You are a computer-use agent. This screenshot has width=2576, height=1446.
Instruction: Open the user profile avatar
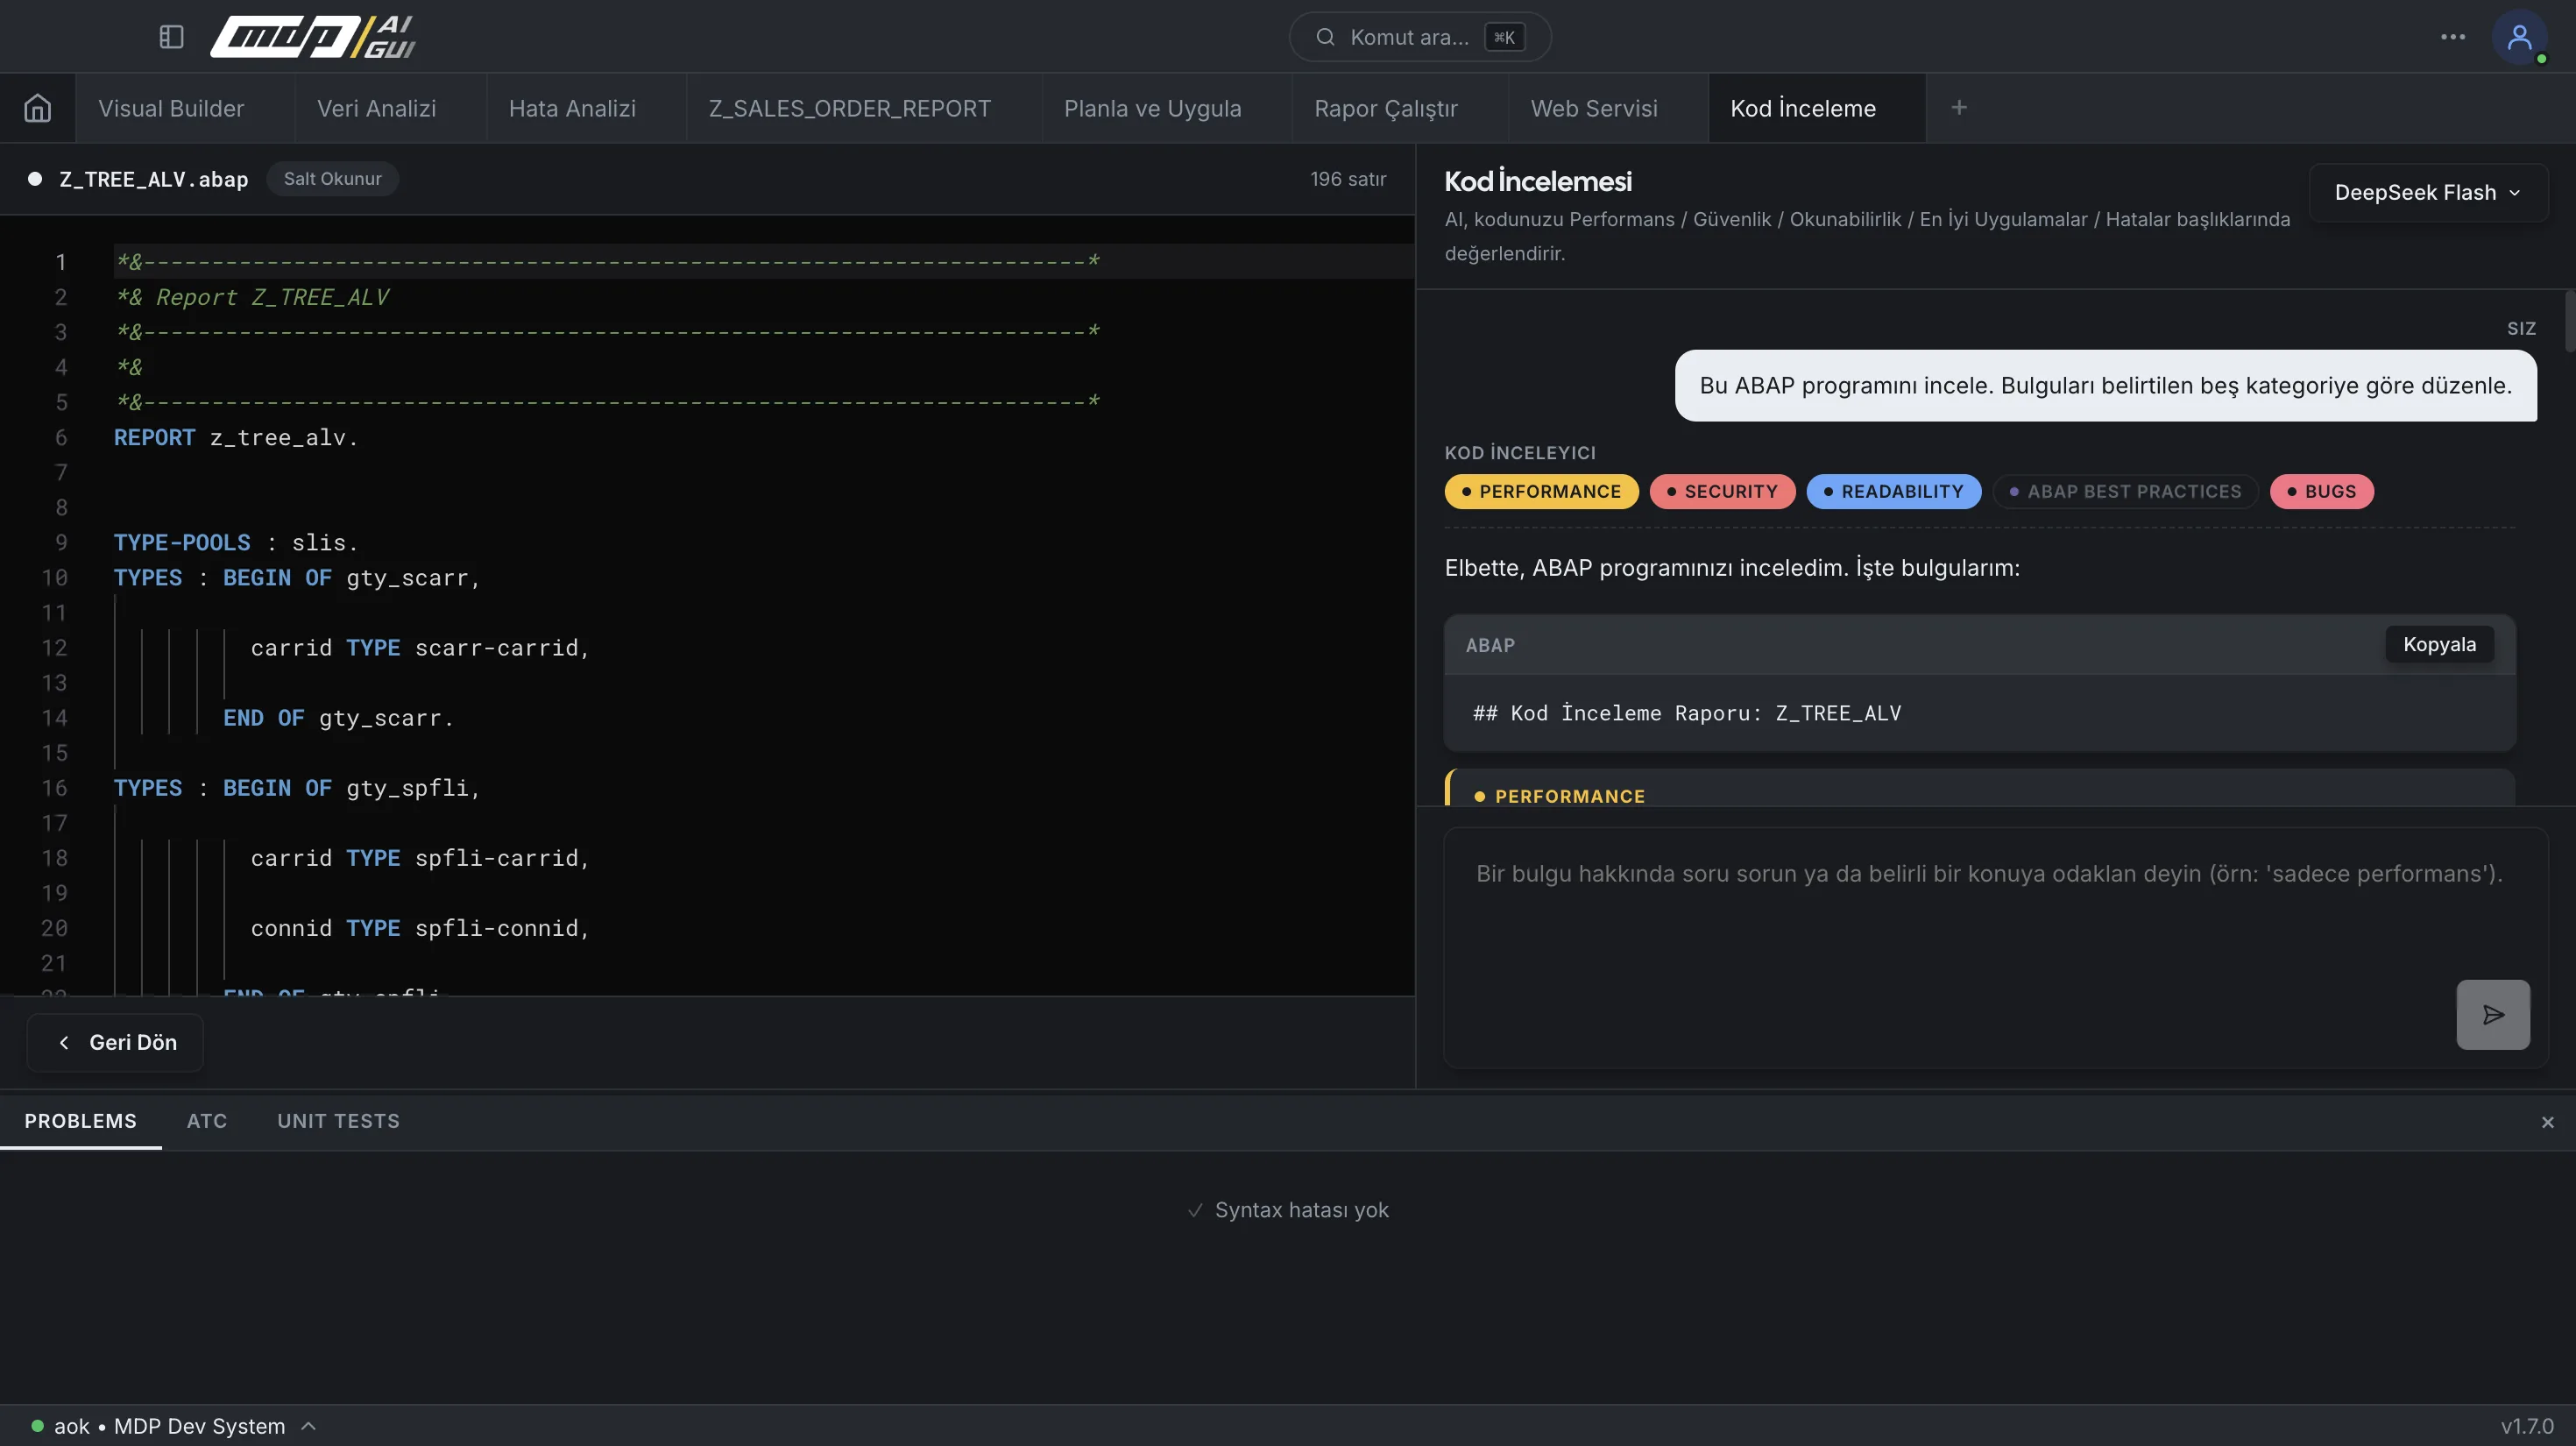click(2519, 37)
